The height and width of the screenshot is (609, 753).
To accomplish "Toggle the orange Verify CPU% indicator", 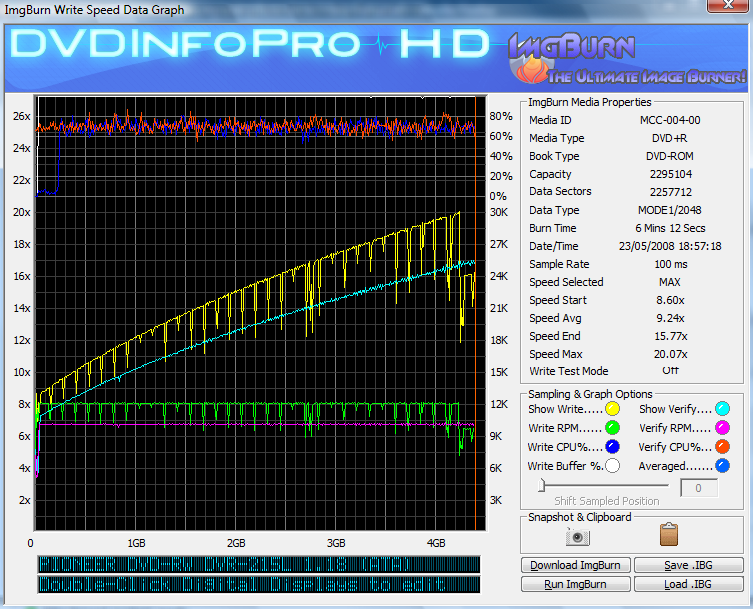I will (722, 447).
